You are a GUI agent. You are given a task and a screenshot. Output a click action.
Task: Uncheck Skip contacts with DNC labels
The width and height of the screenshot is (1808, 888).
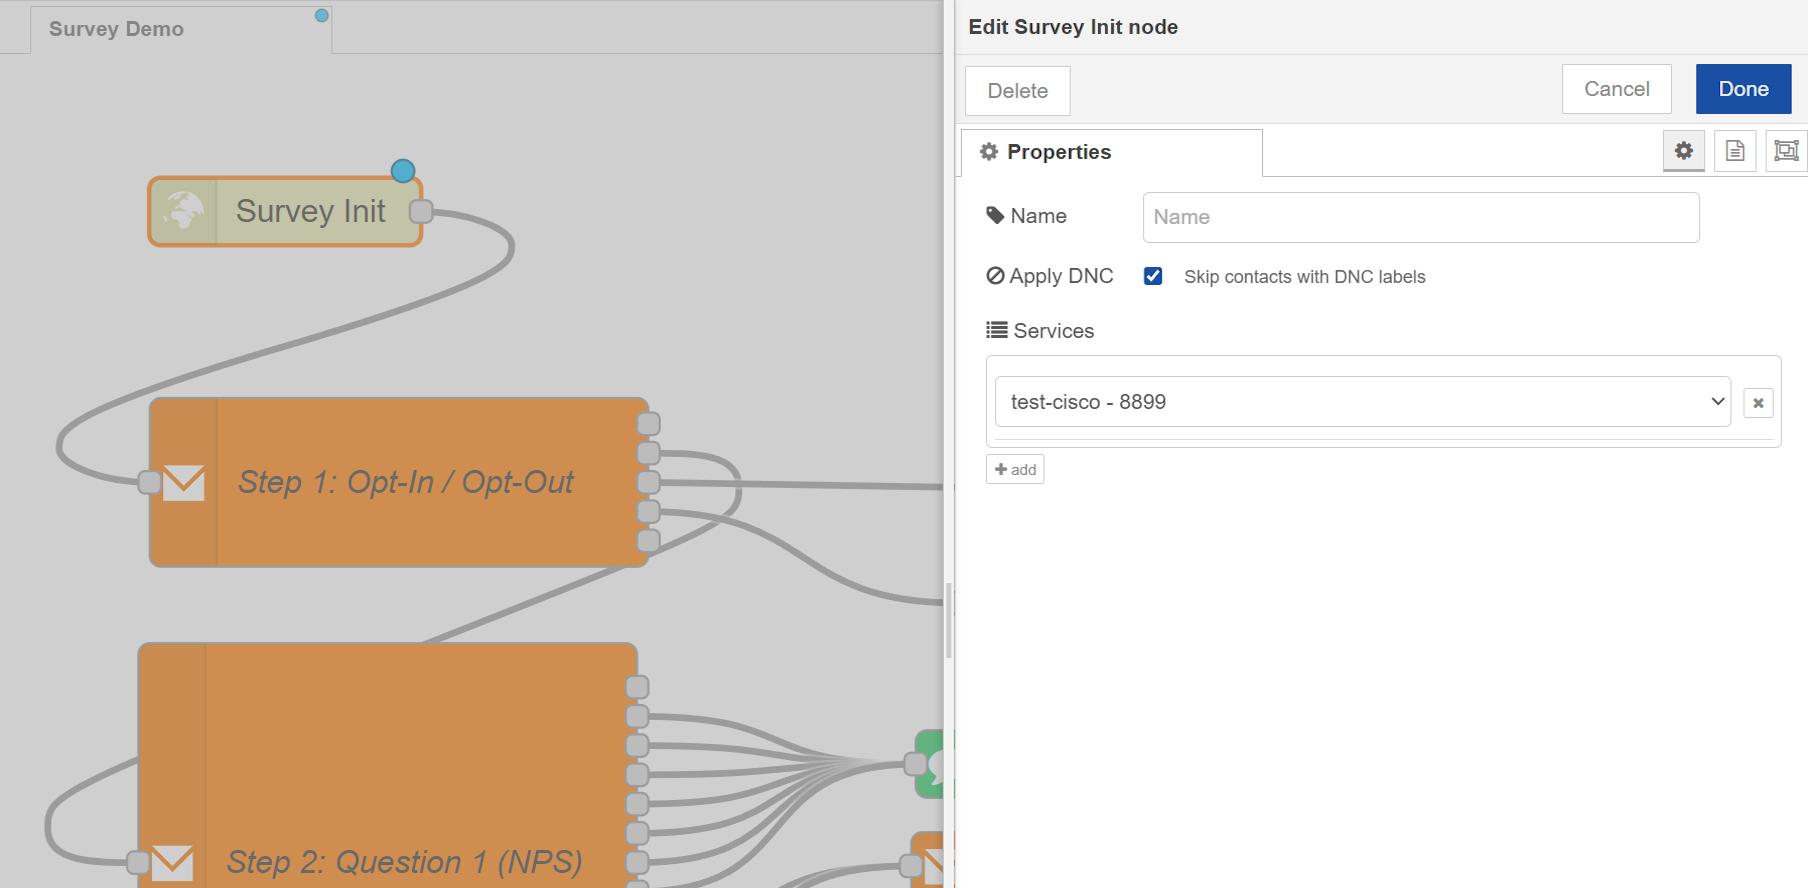1153,277
